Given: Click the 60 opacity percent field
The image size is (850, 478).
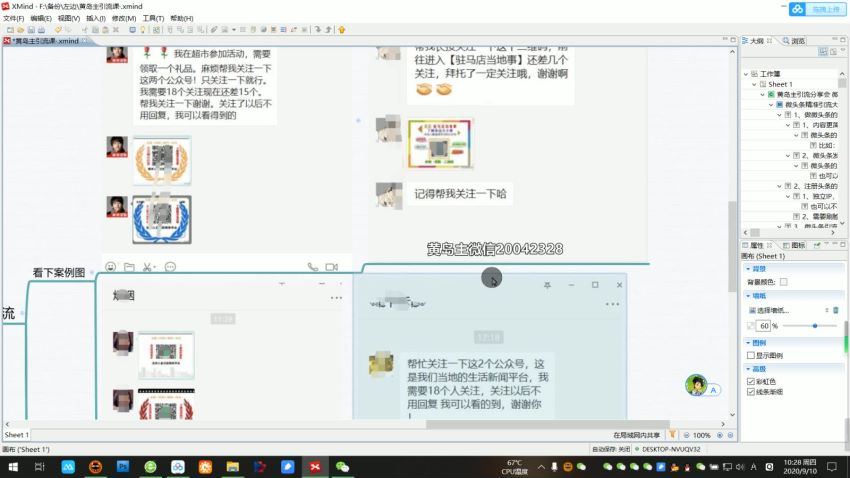Looking at the screenshot, I should [x=763, y=326].
